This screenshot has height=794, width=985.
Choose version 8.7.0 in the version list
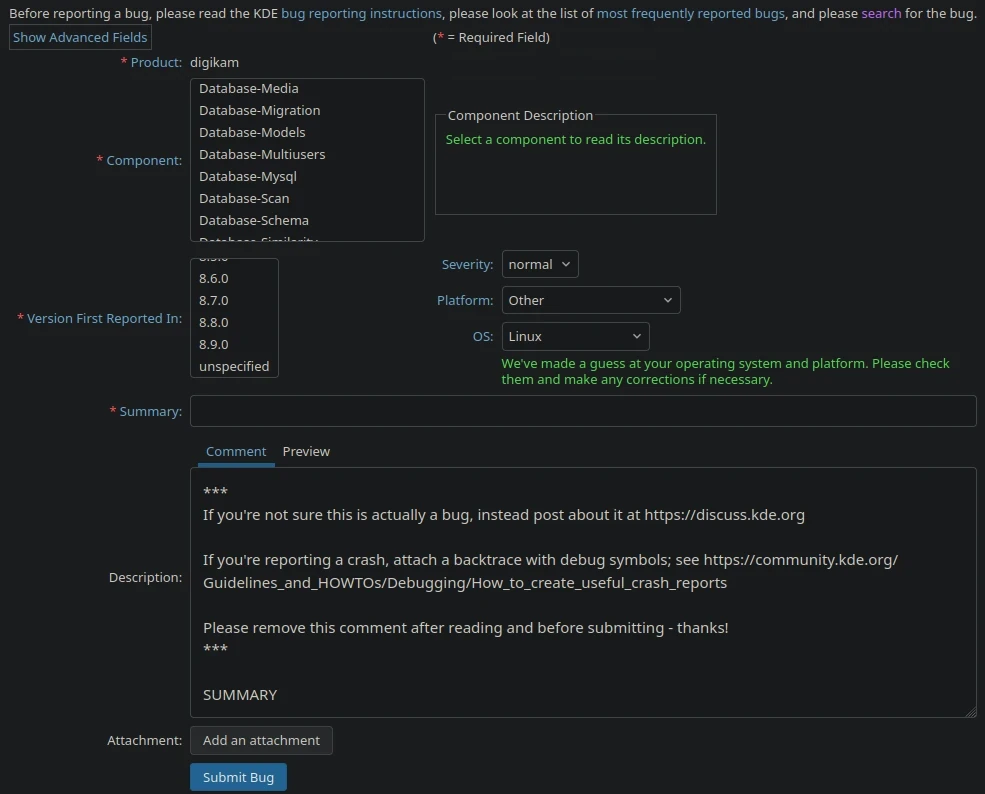(213, 300)
